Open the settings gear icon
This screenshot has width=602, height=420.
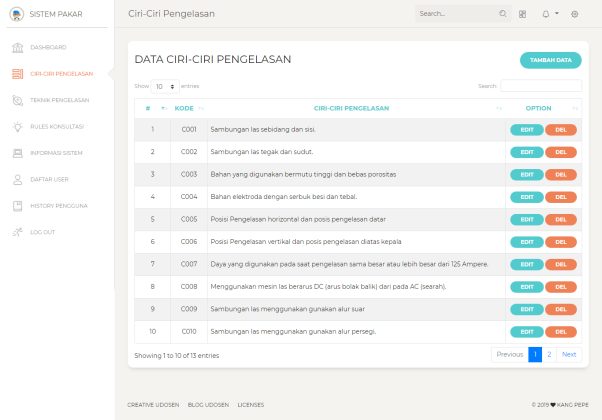(574, 14)
